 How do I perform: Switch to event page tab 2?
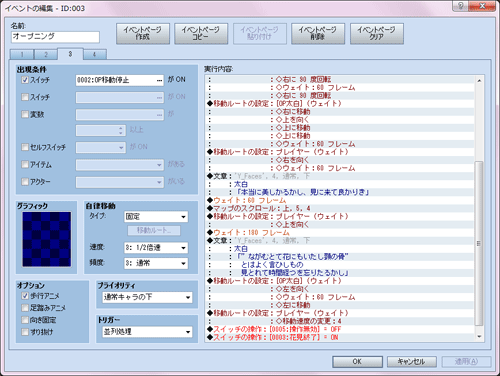[46, 54]
